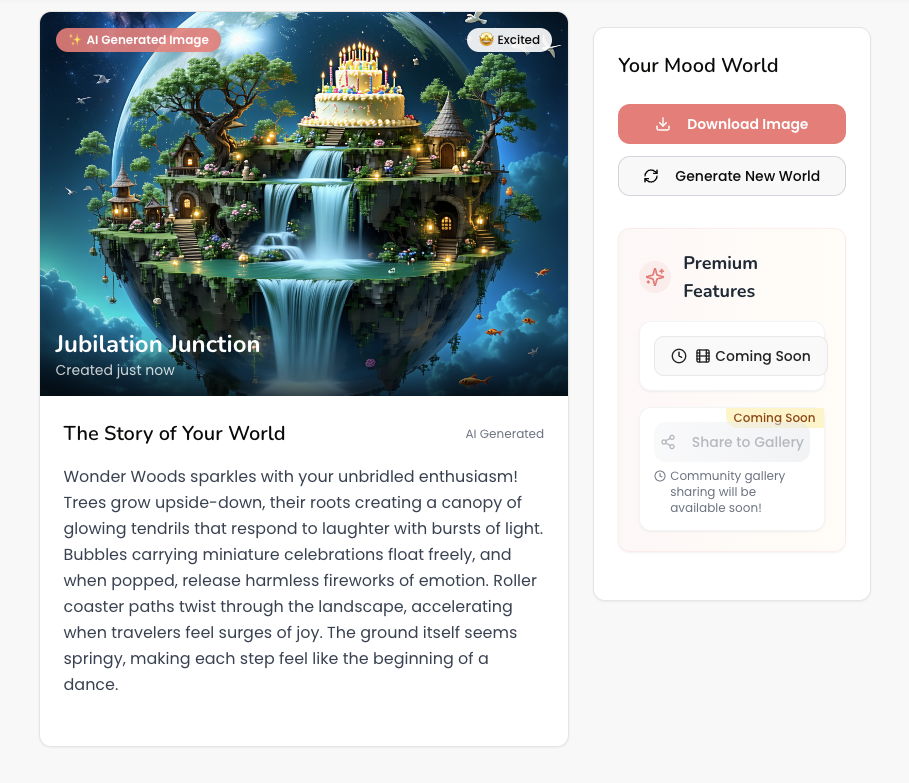The width and height of the screenshot is (909, 783).
Task: Click the Excited mood badge
Action: coord(509,39)
